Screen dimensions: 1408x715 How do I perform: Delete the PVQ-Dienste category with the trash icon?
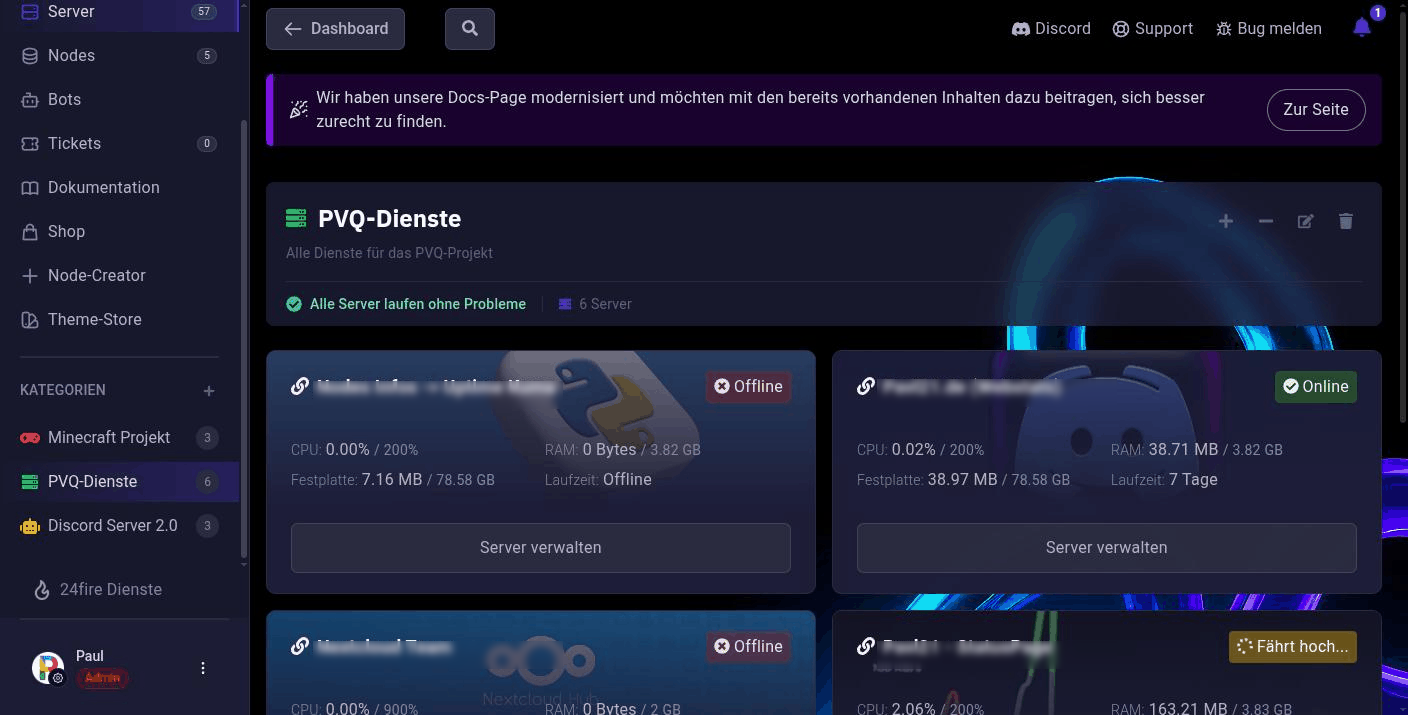(1346, 221)
